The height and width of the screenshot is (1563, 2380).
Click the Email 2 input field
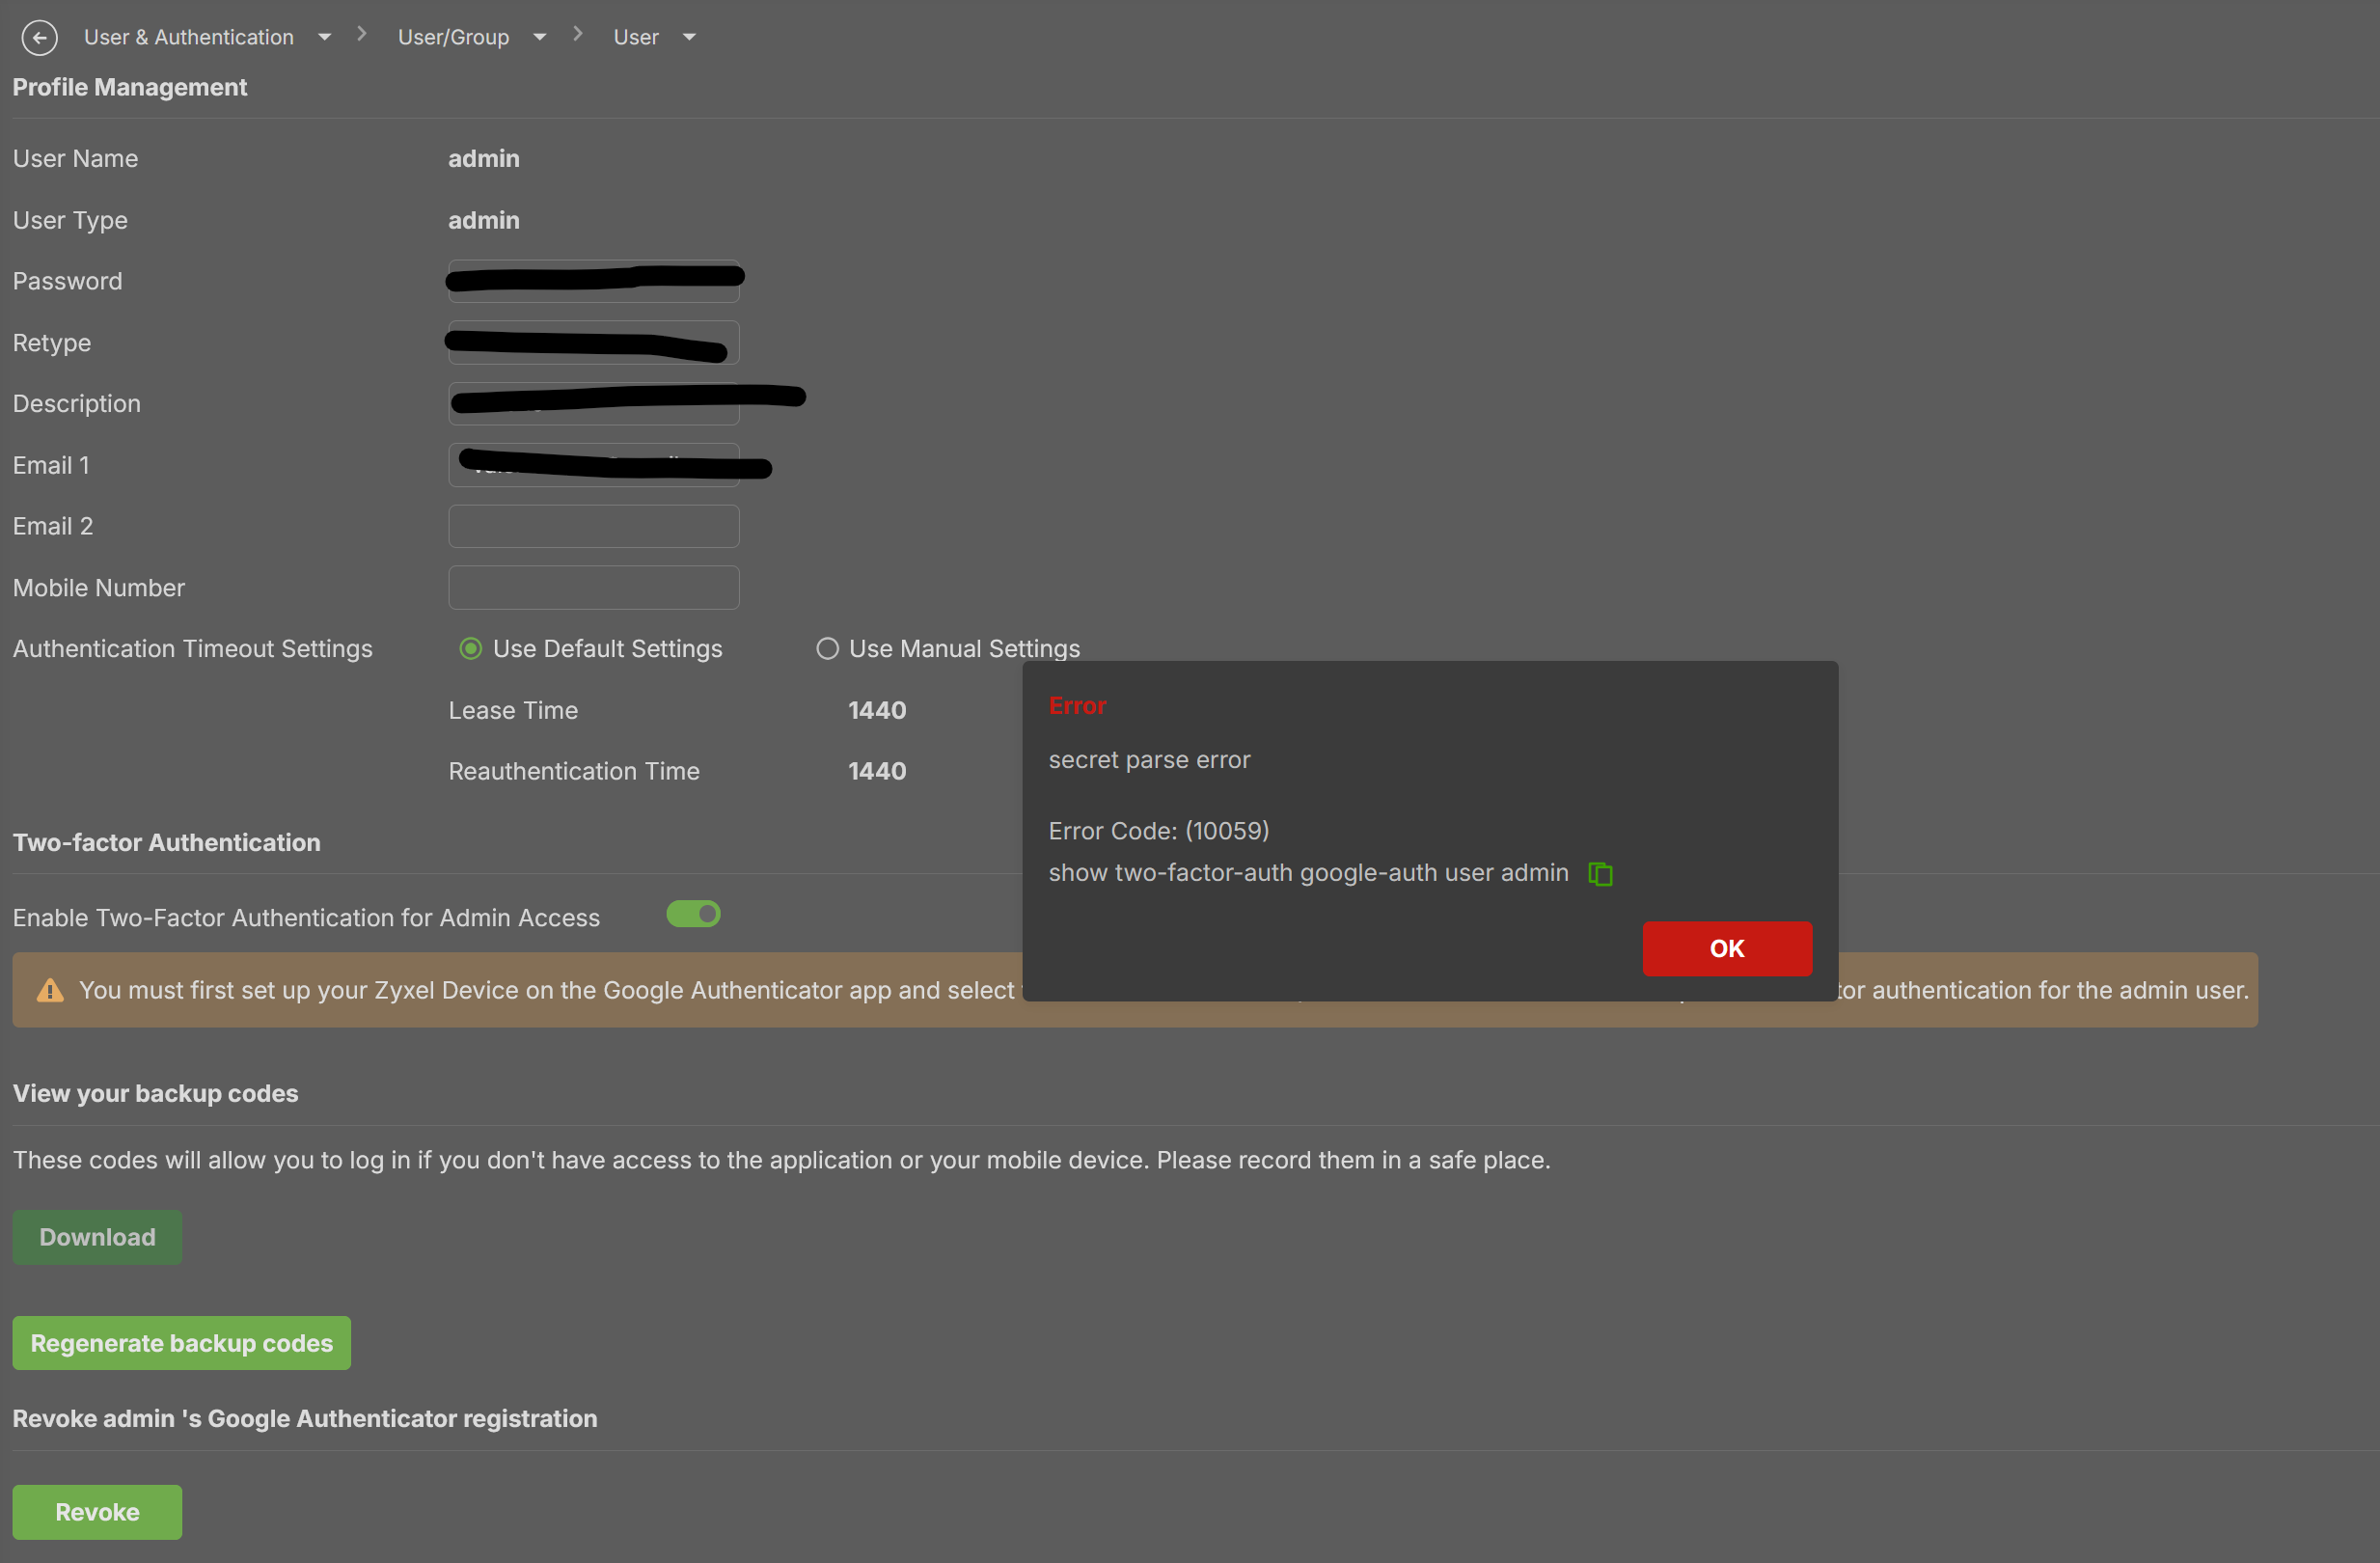coord(593,526)
